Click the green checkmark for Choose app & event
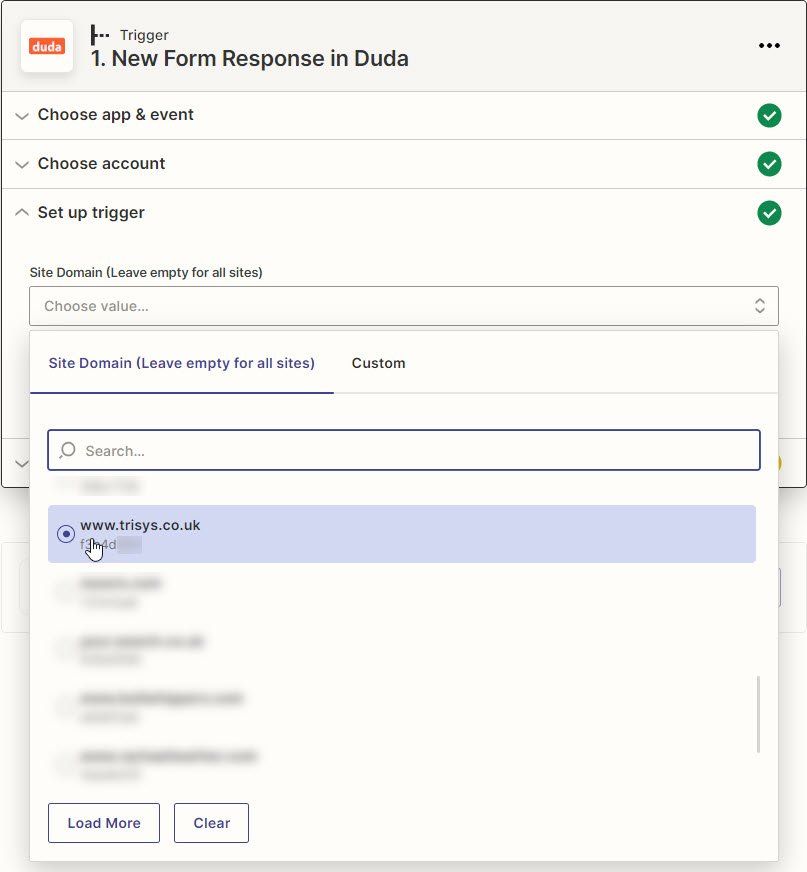The height and width of the screenshot is (872, 807). pos(769,116)
